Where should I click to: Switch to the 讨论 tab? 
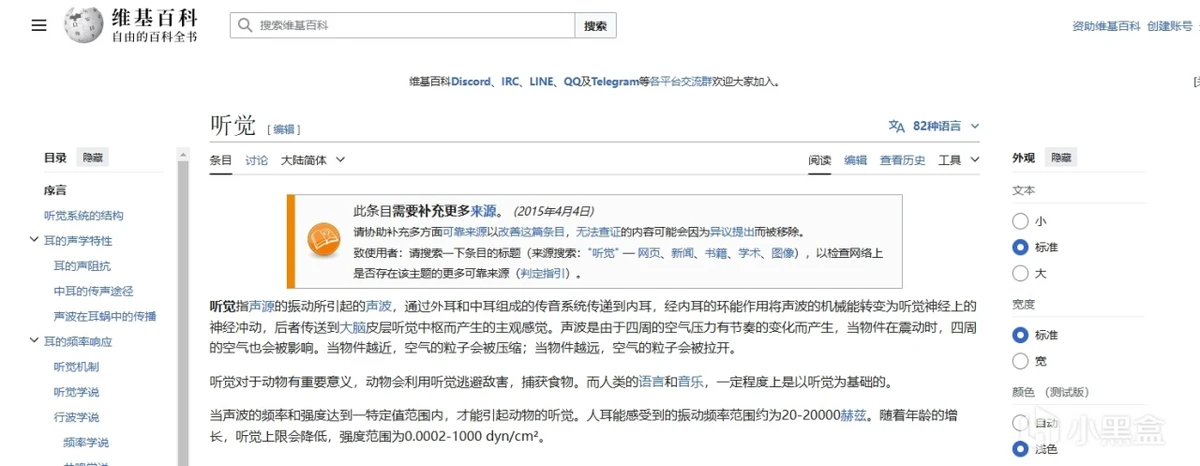(x=256, y=160)
